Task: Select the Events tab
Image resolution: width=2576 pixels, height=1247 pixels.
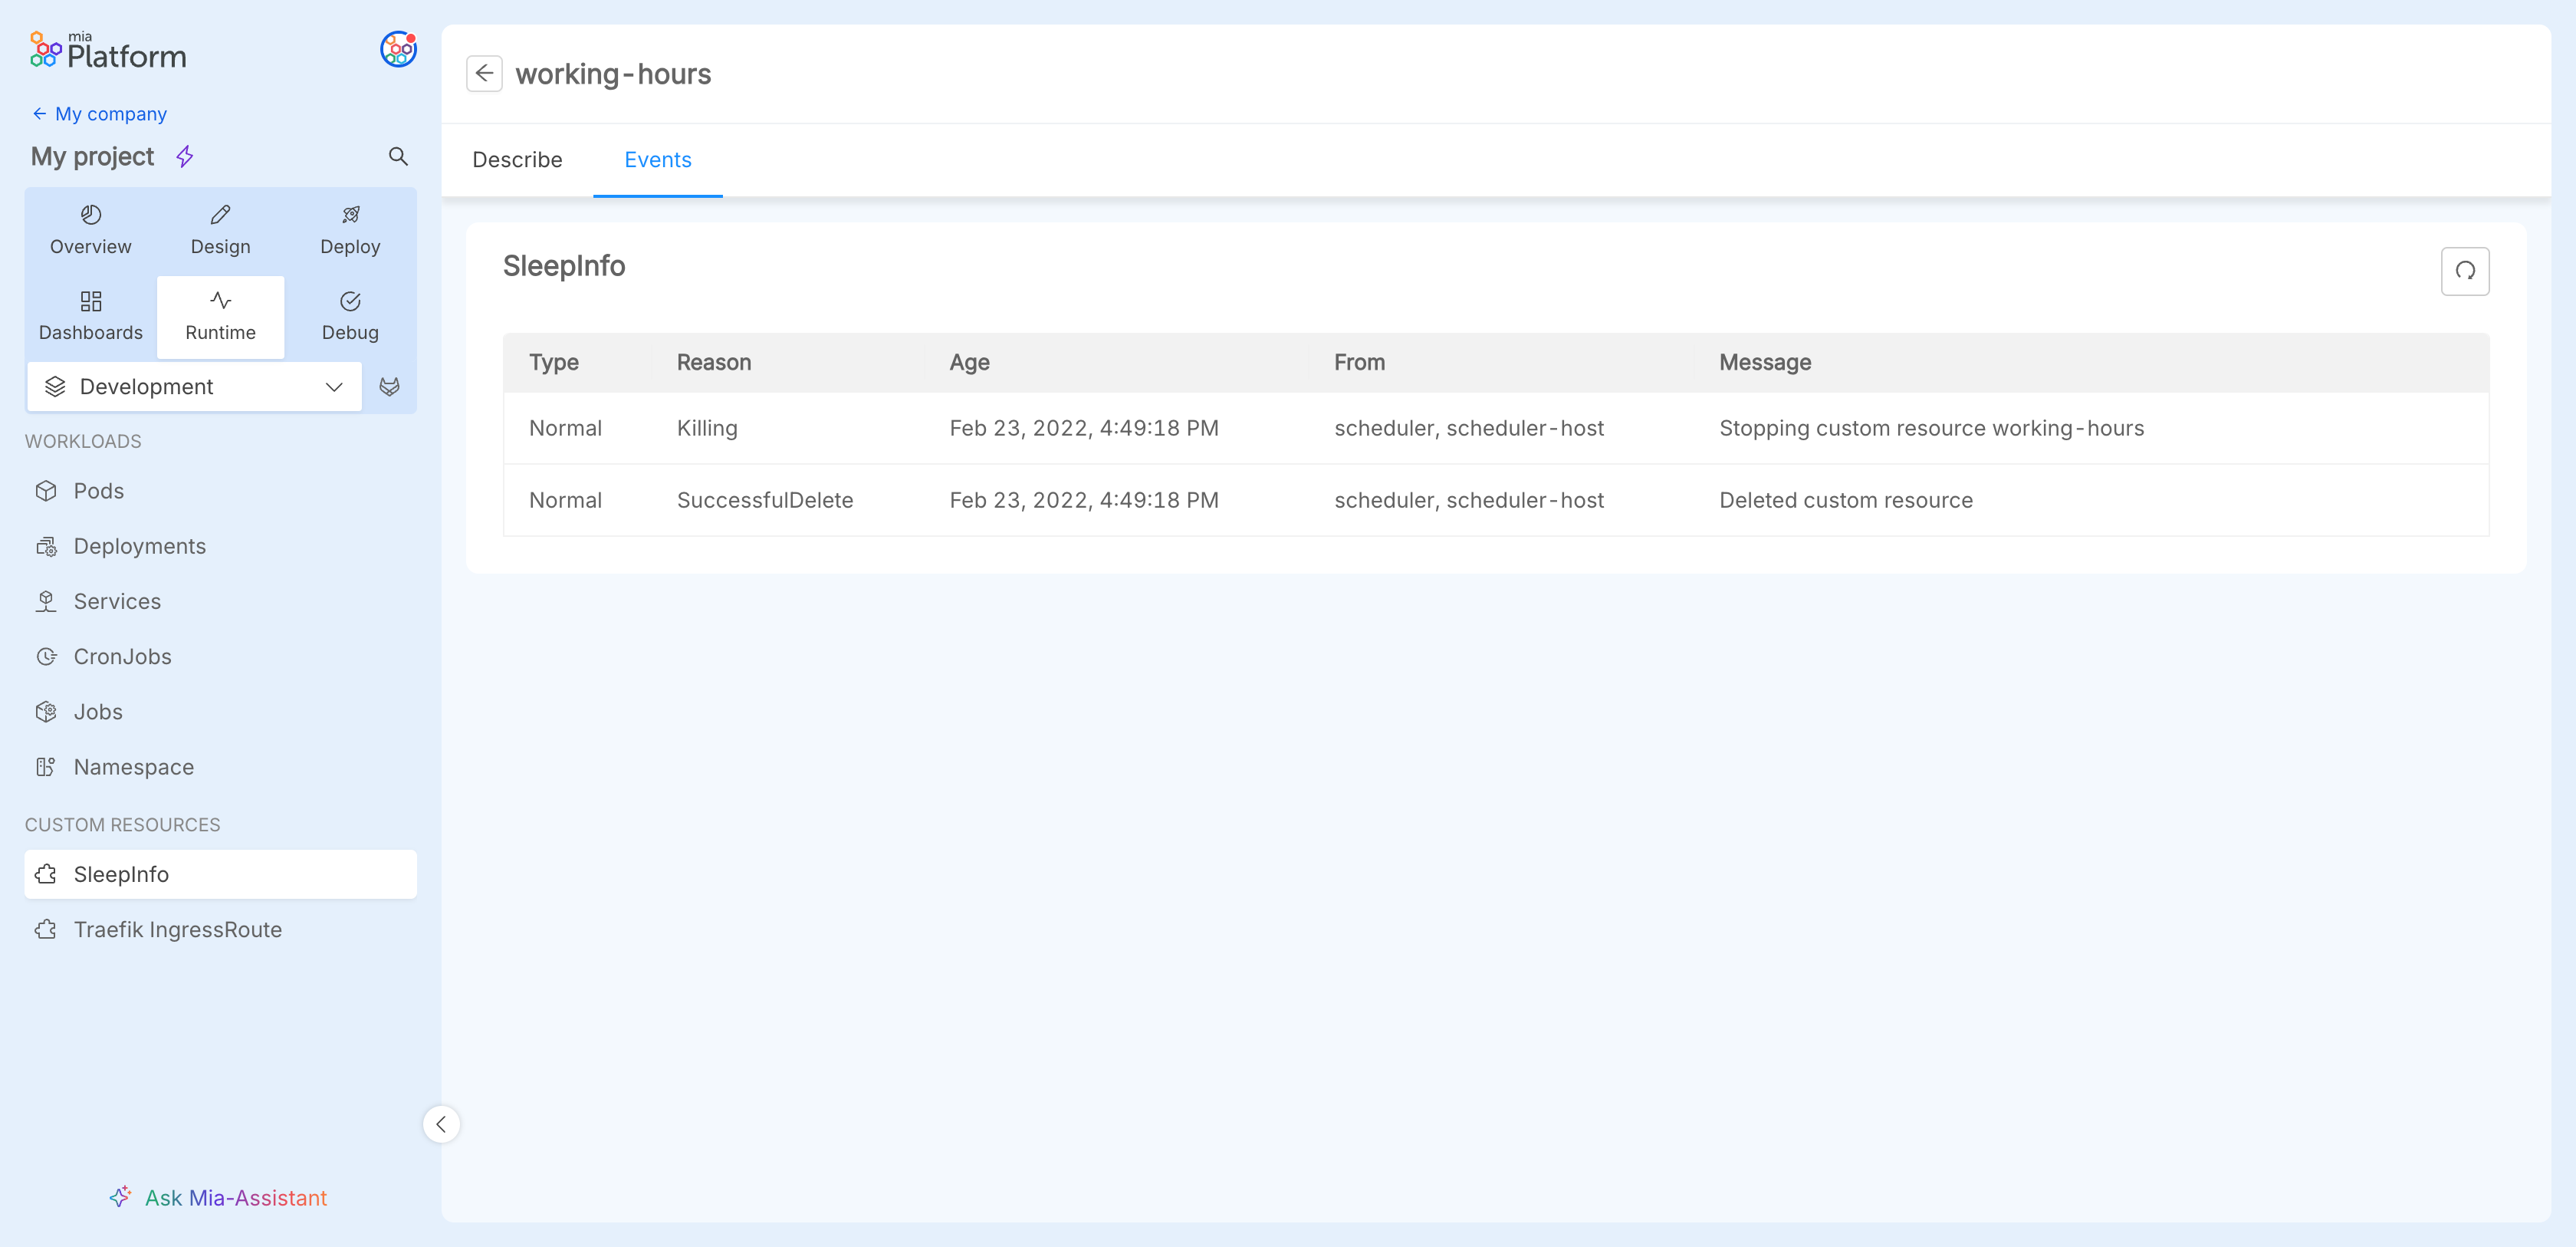Action: pos(657,160)
